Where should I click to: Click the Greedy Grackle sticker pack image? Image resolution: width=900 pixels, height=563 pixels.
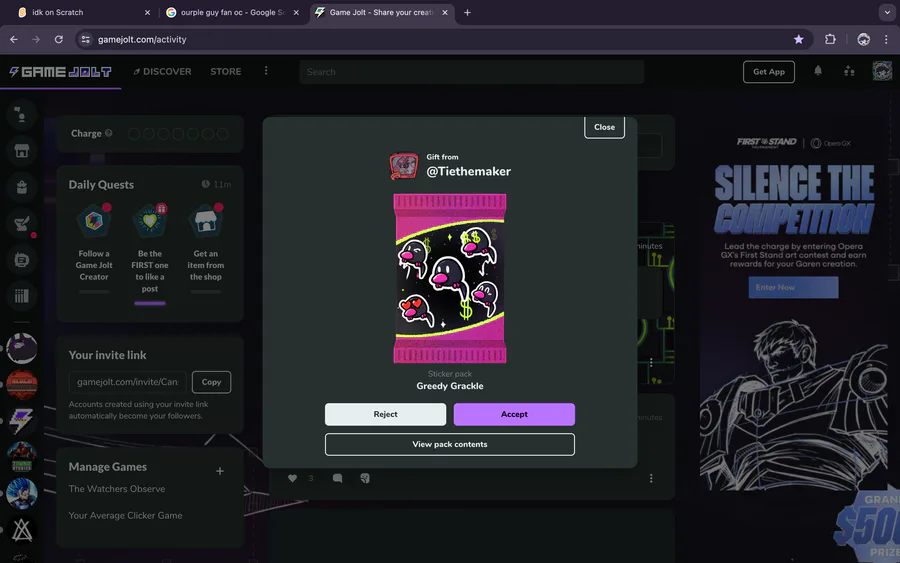(x=449, y=278)
